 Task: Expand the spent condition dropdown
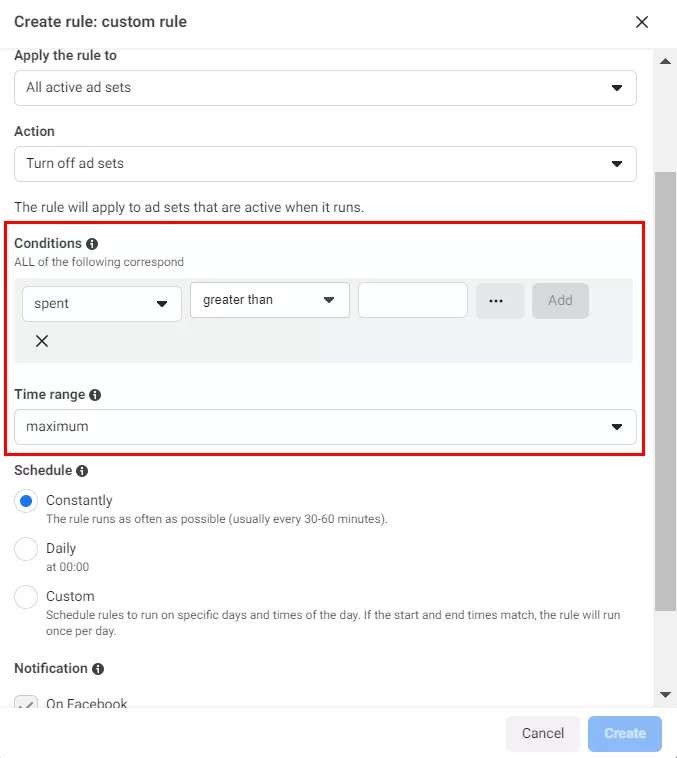pos(102,304)
